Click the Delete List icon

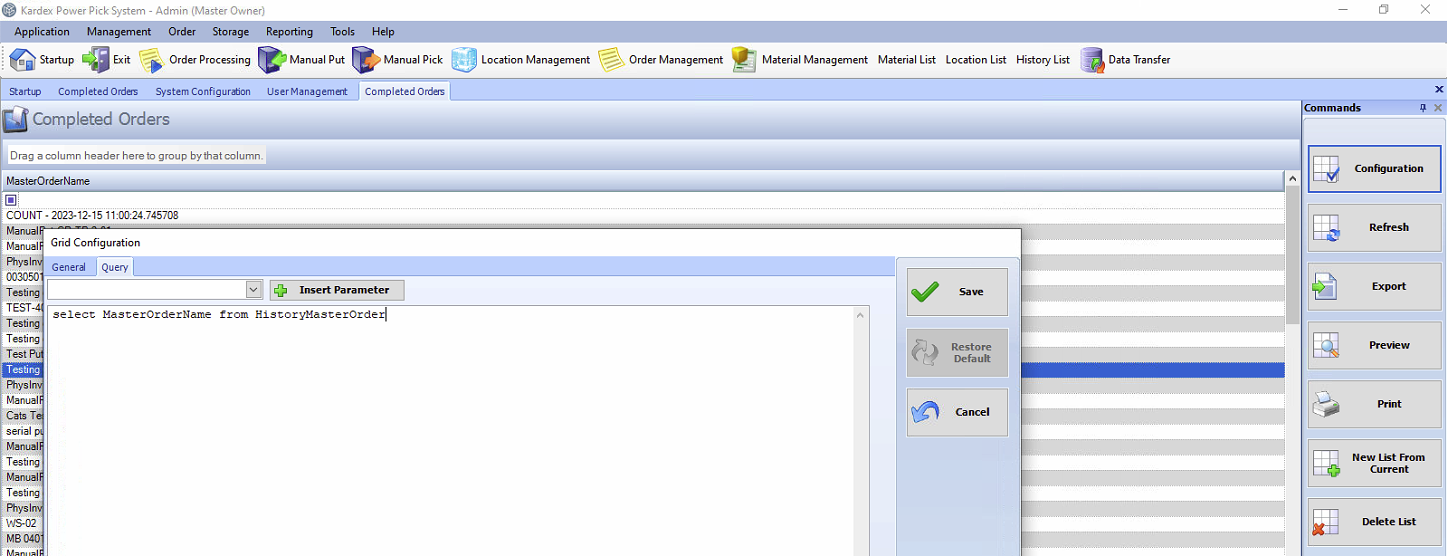point(1326,522)
